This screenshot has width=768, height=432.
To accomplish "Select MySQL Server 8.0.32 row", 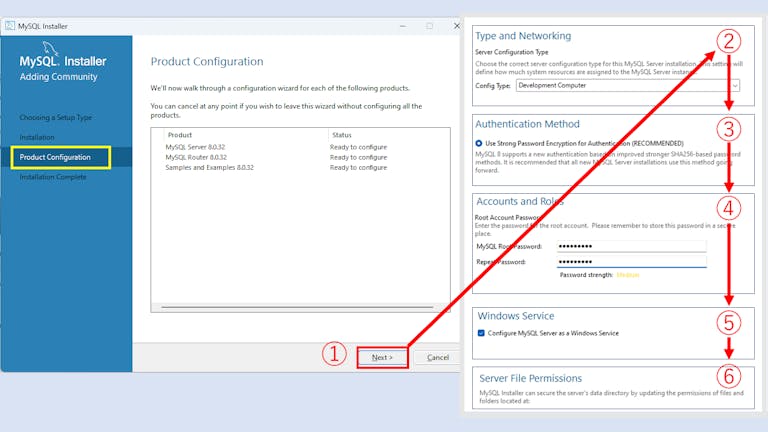I will 300,147.
